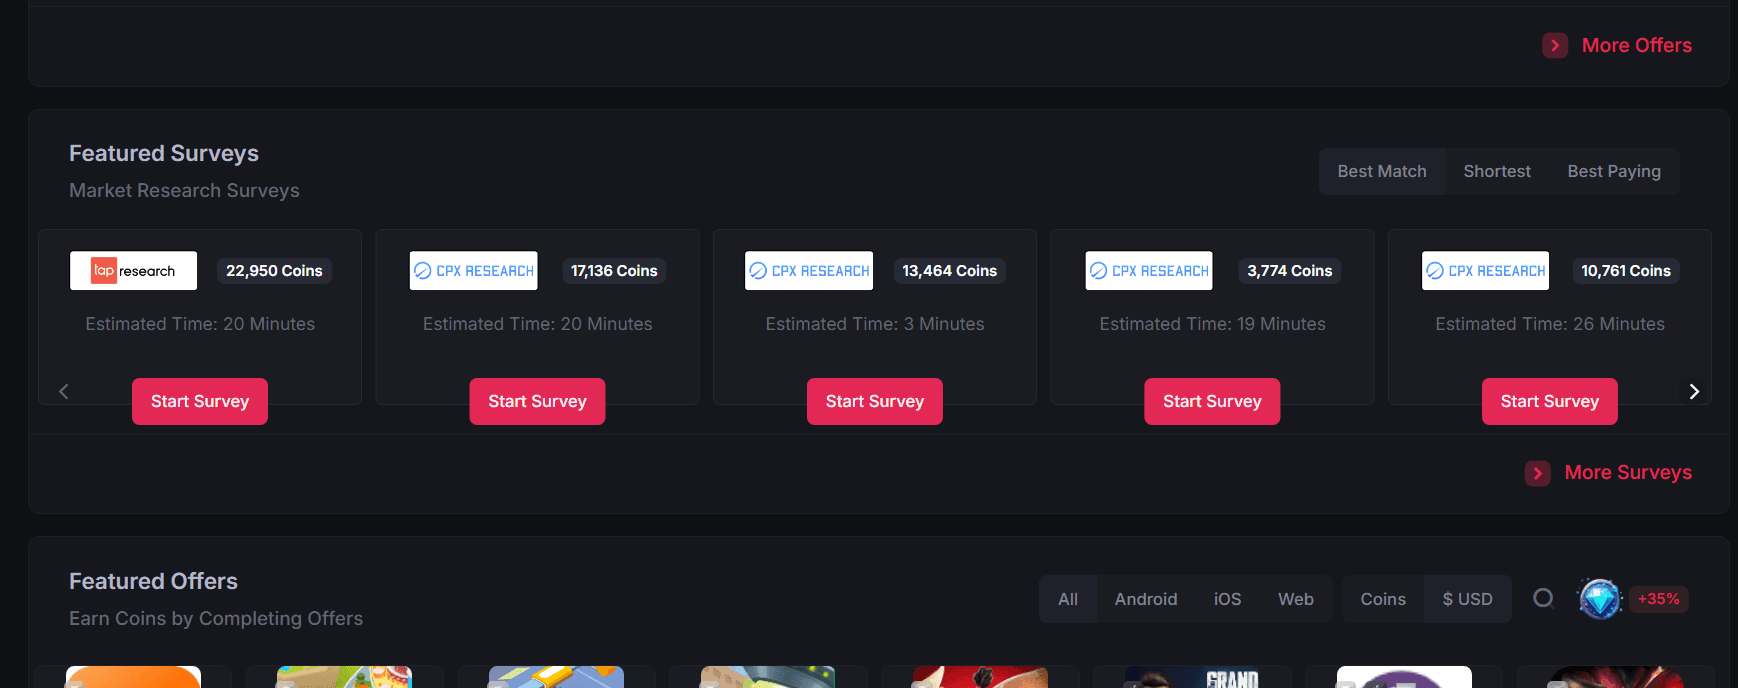Viewport: 1738px width, 688px height.
Task: Click Earn Coins by Completing Offers text
Action: pyautogui.click(x=216, y=619)
